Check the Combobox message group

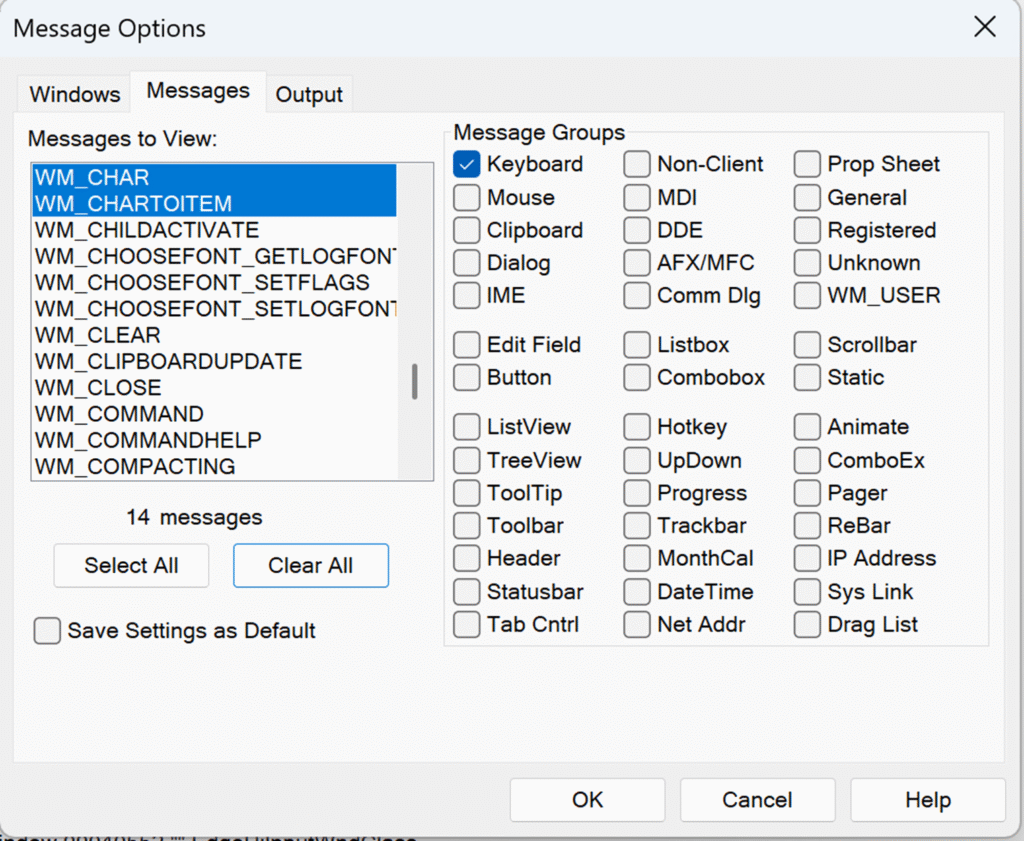click(637, 378)
